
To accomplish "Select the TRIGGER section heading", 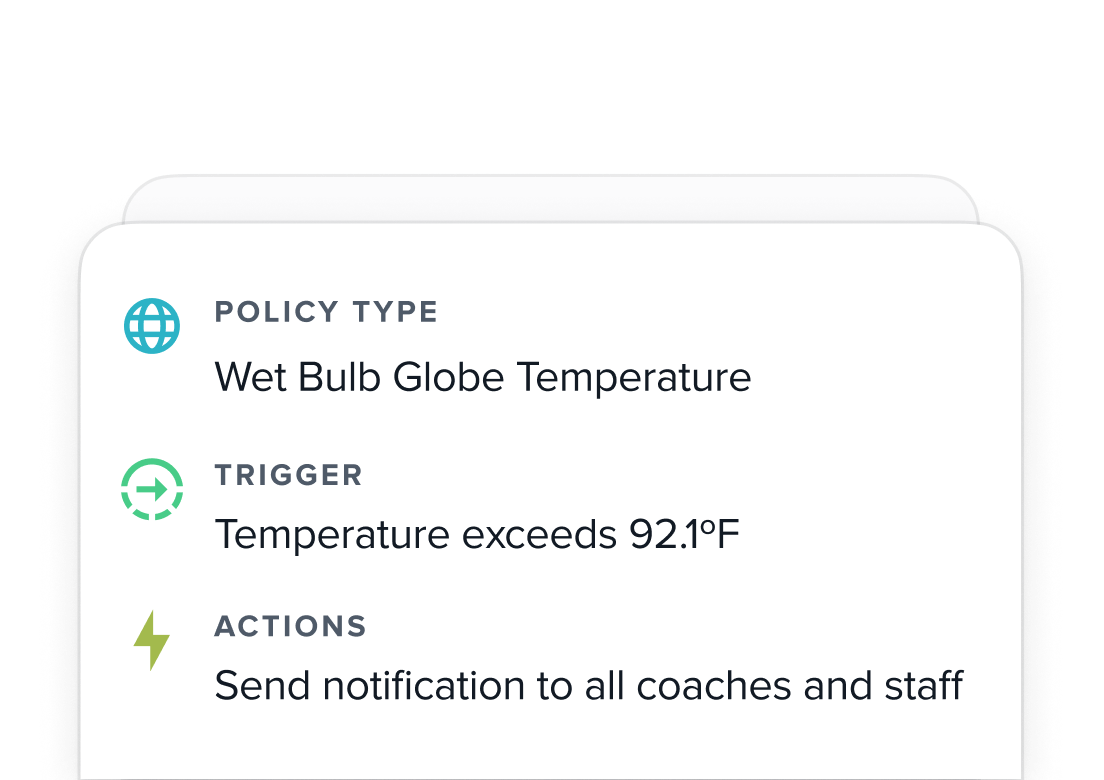I will tap(288, 475).
